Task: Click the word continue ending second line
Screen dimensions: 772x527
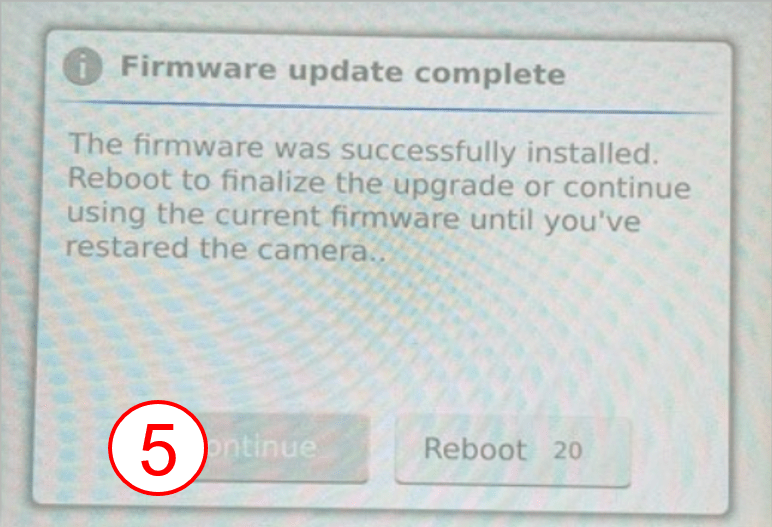Action: coord(627,188)
